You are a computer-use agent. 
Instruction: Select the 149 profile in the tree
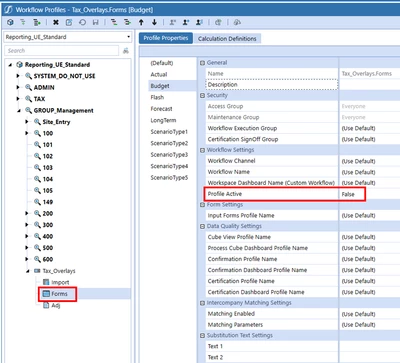click(48, 202)
